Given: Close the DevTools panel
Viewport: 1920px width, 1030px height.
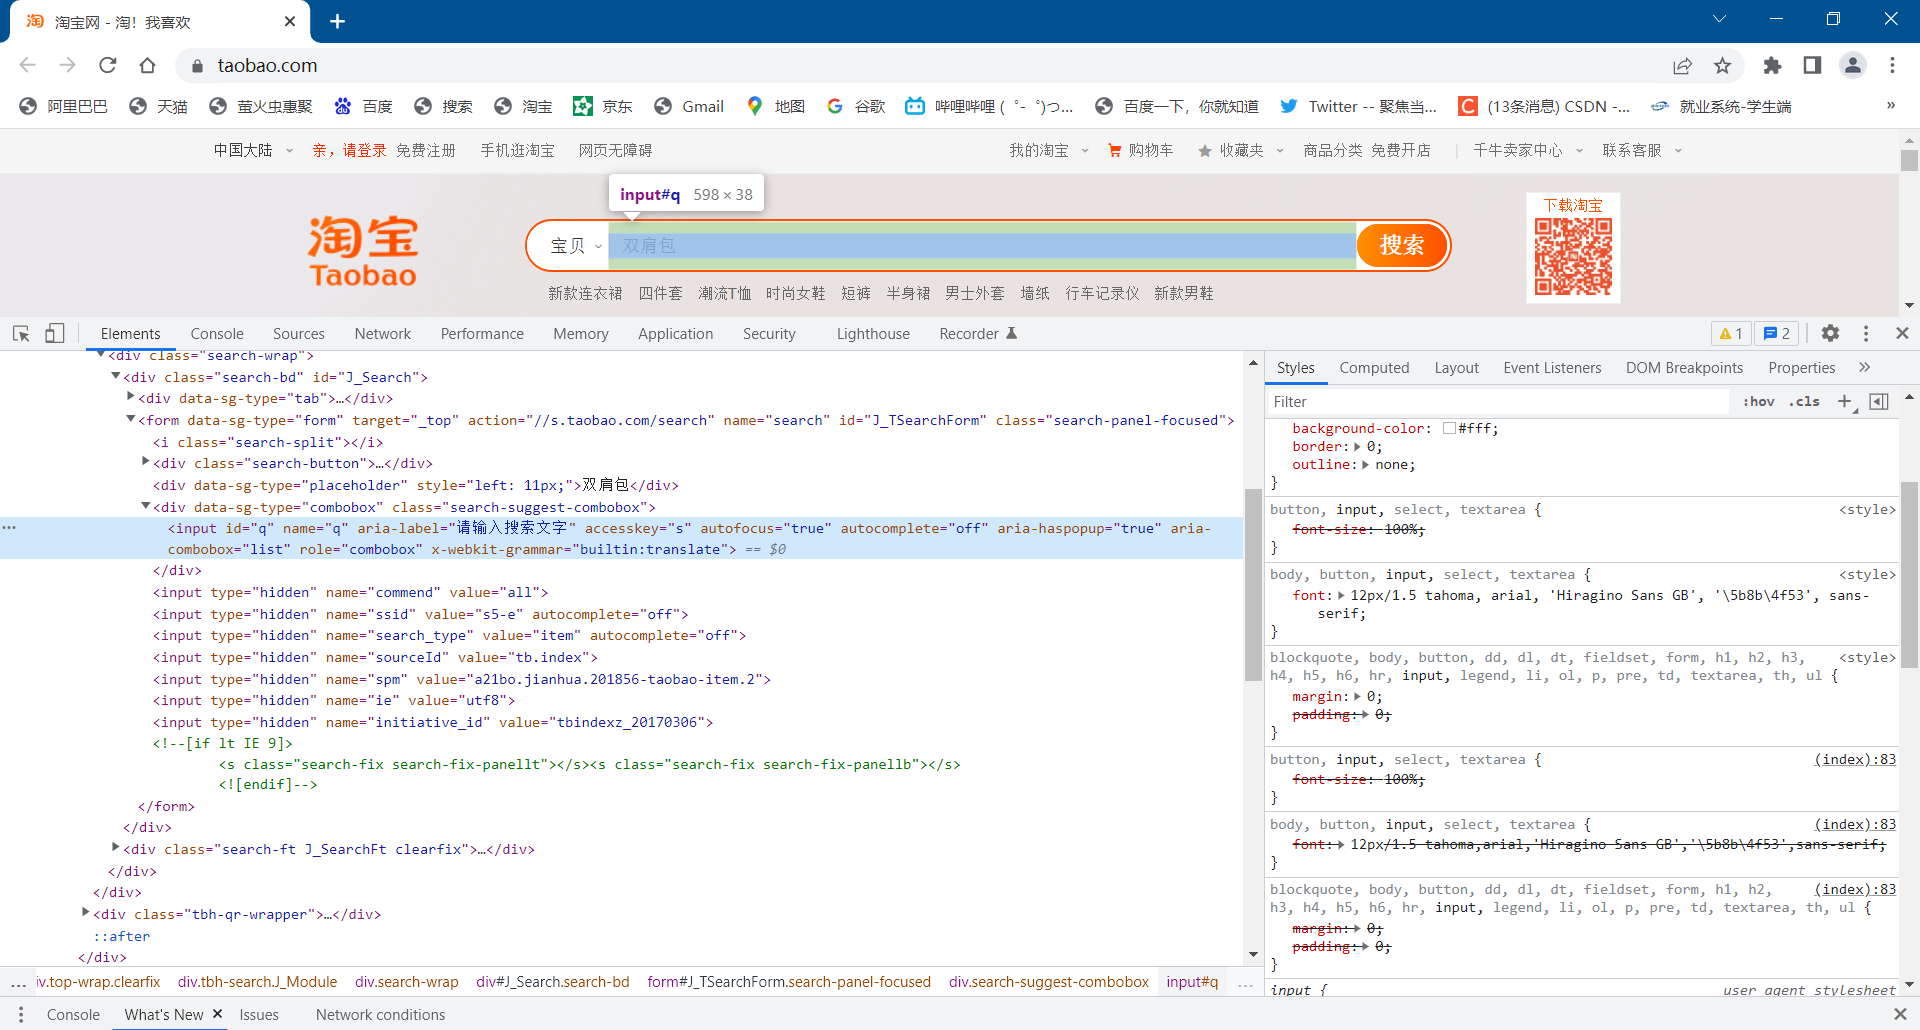Looking at the screenshot, I should coord(1902,333).
